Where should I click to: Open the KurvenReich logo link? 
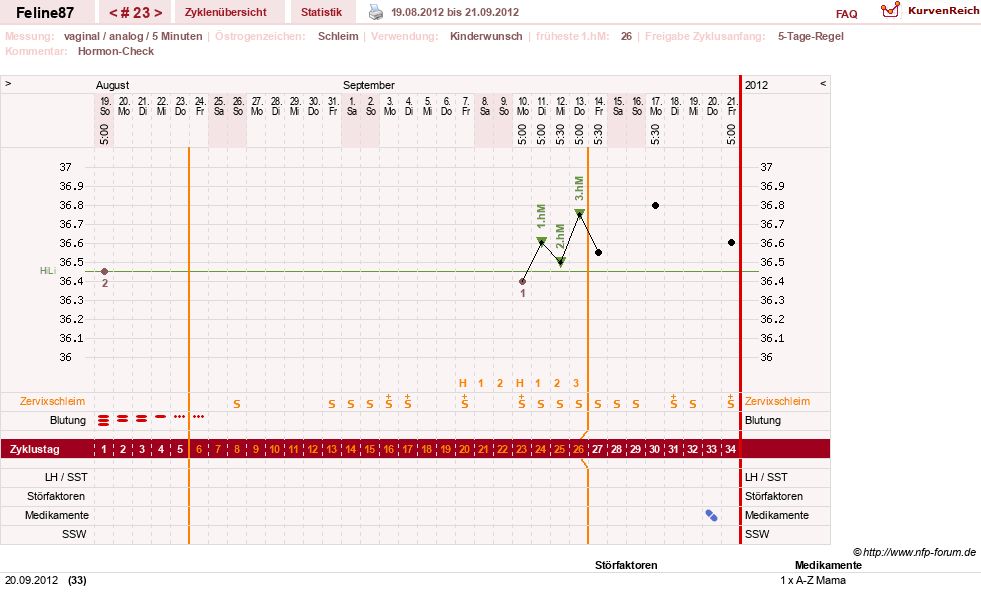930,11
